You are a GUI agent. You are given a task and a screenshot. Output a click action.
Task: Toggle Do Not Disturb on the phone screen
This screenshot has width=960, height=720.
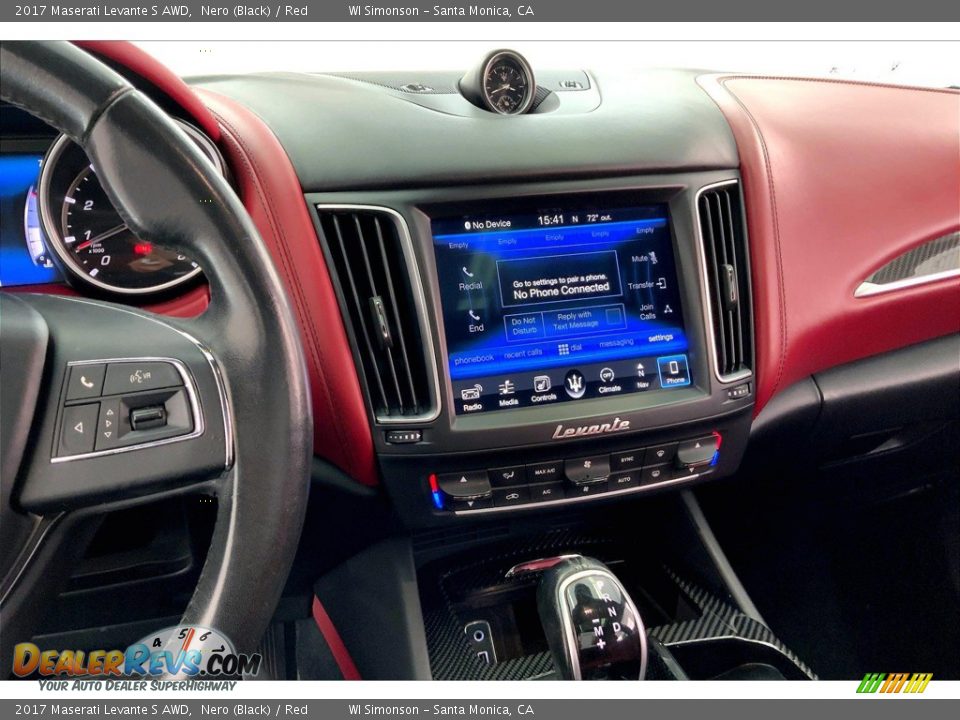coord(523,326)
